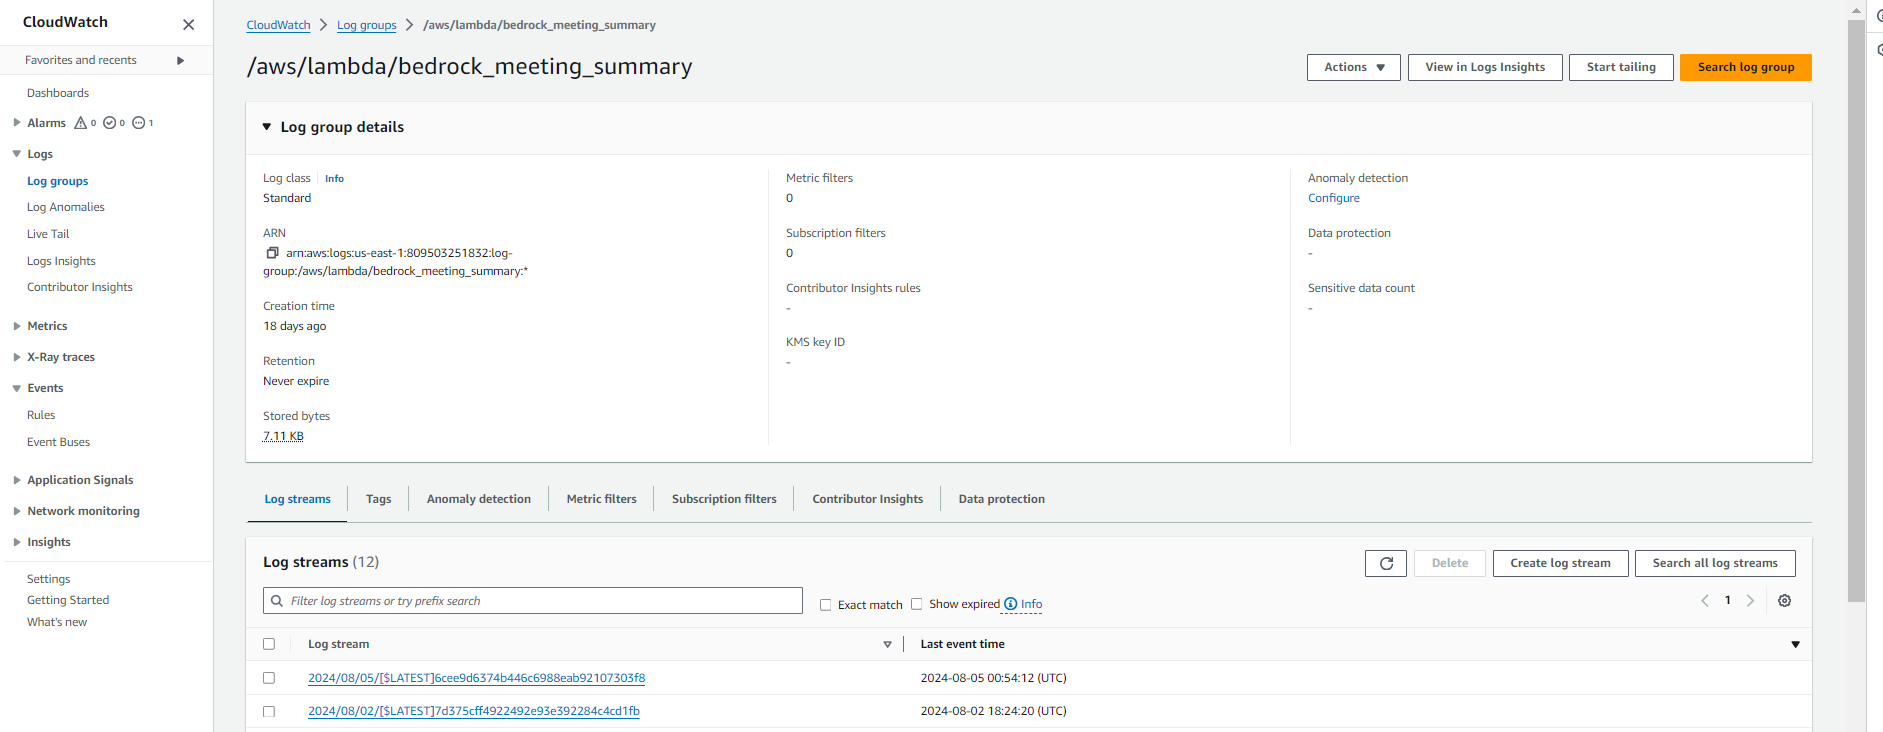Image resolution: width=1883 pixels, height=732 pixels.
Task: Click the page vertical scrollbar
Action: (1856, 310)
